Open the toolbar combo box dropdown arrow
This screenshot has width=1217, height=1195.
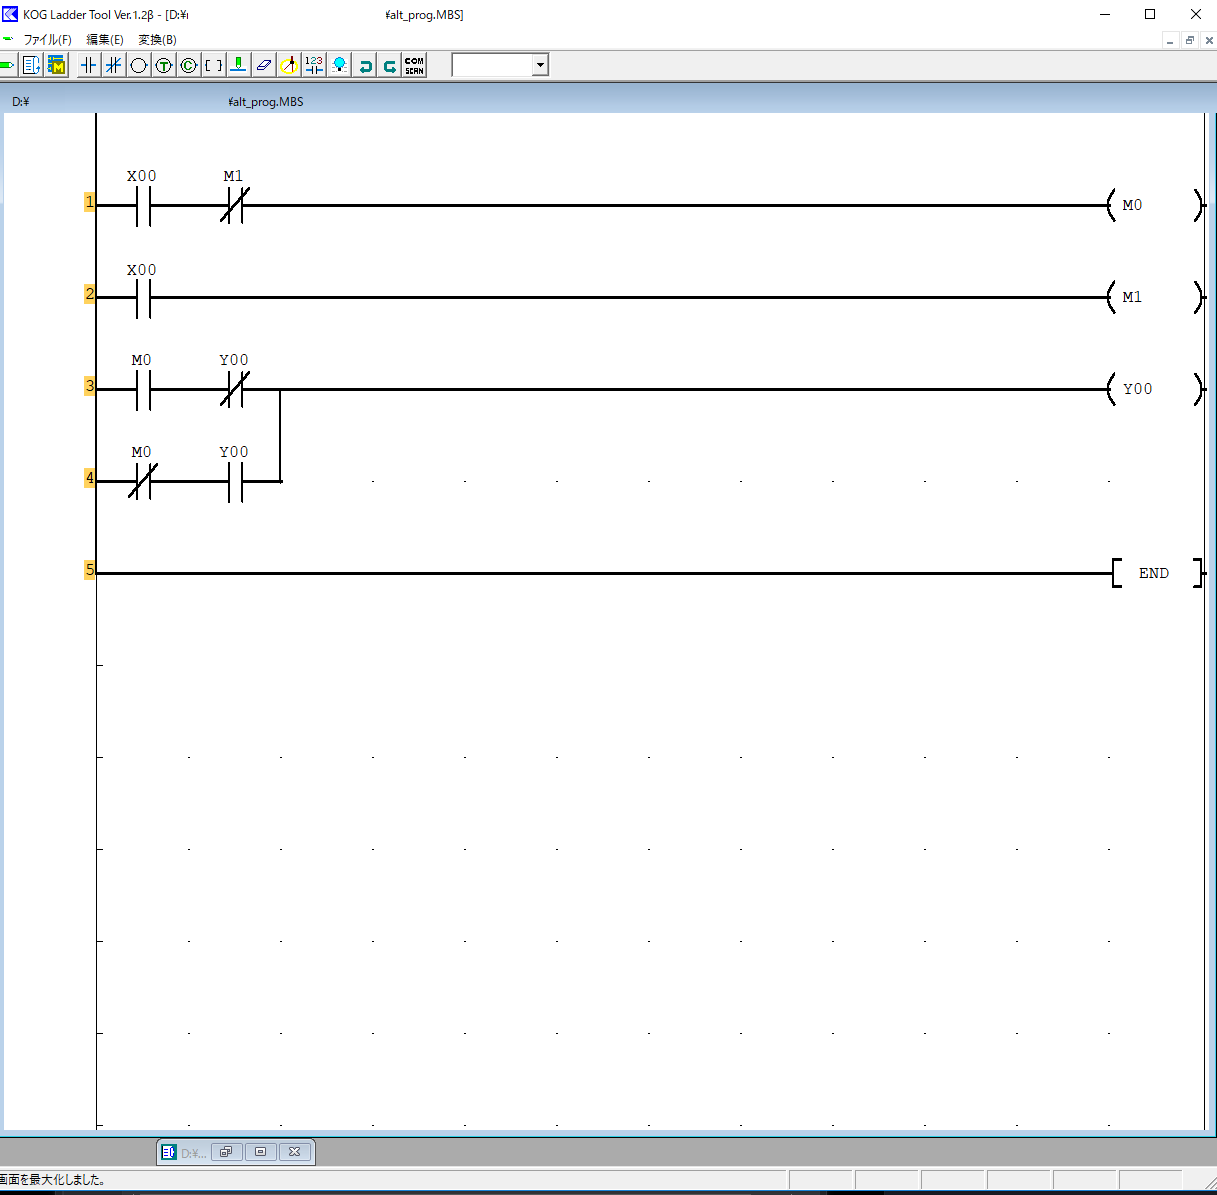click(540, 66)
